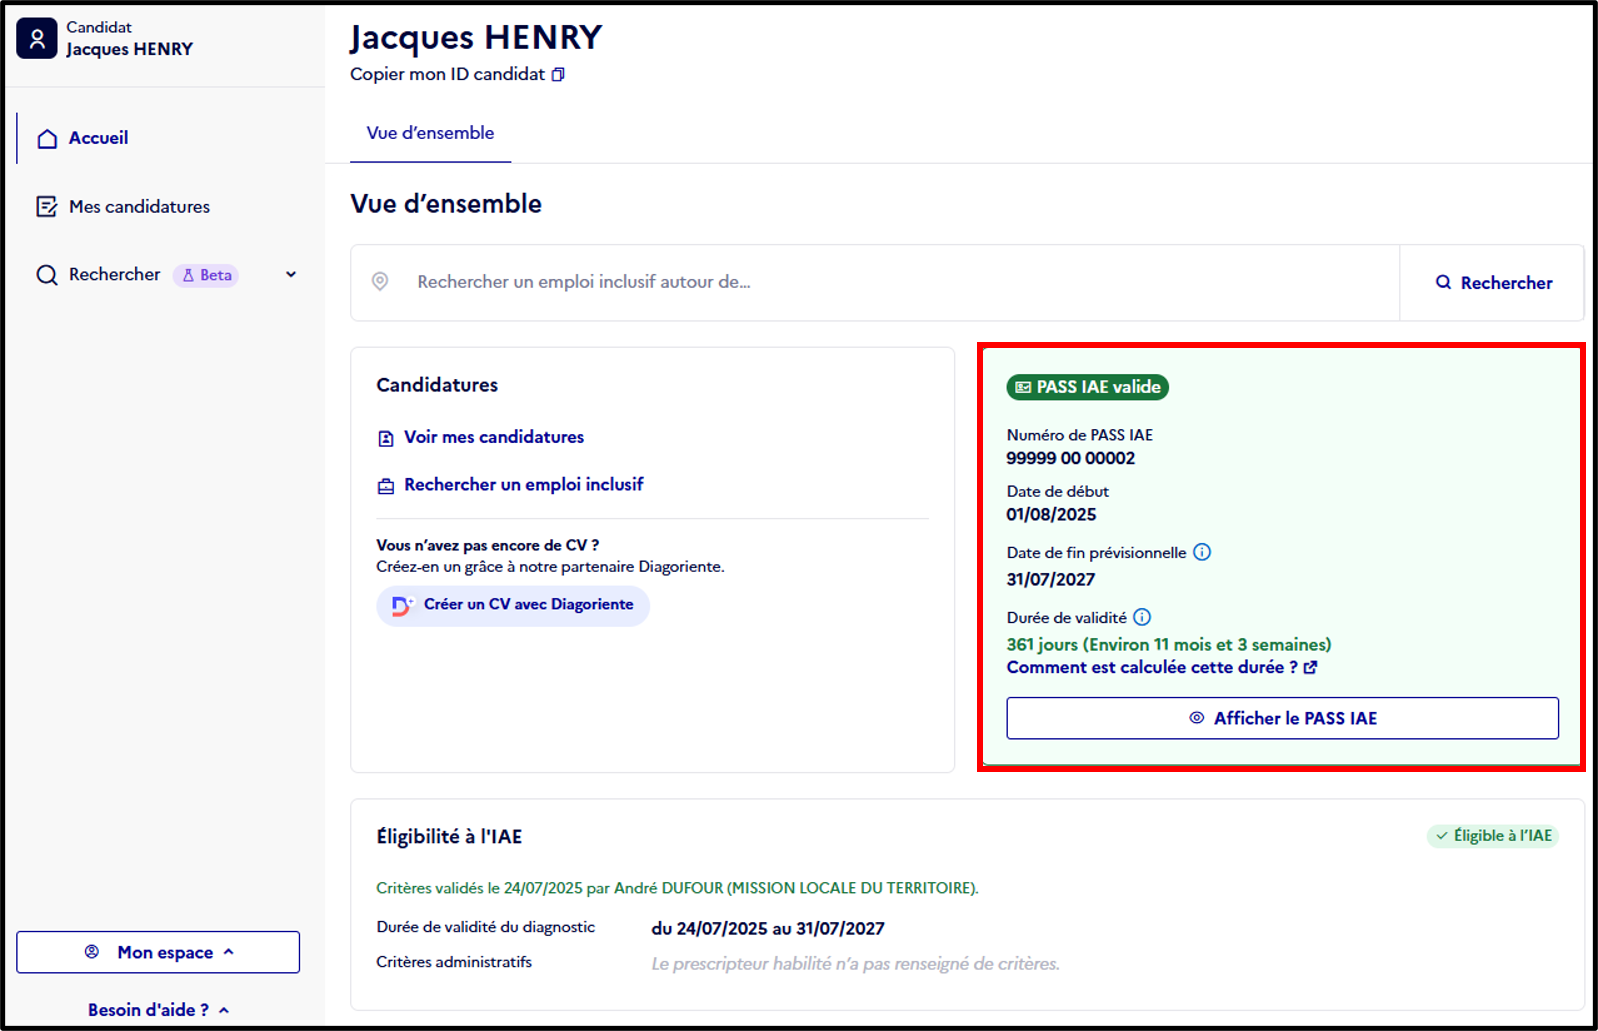
Task: Click the end date 31/07/2027
Action: [1051, 579]
